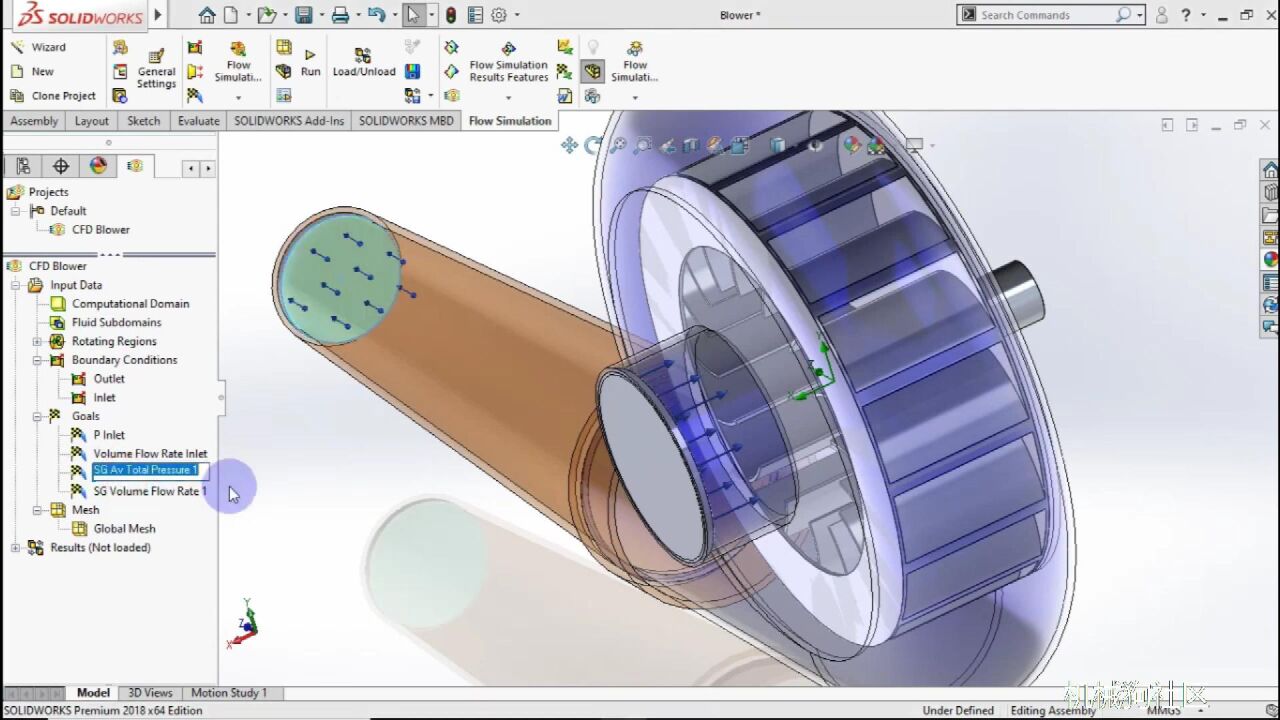Click Load/Unload results
Screen dimensions: 1280x720
click(x=364, y=62)
